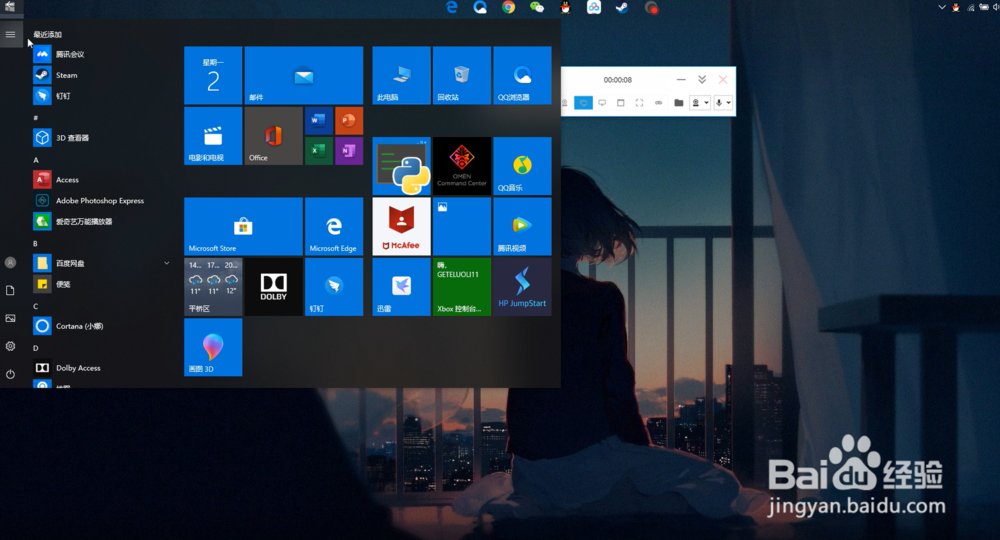Open the calendar tile showing 星期一 2
1000x540 pixels.
tap(213, 75)
